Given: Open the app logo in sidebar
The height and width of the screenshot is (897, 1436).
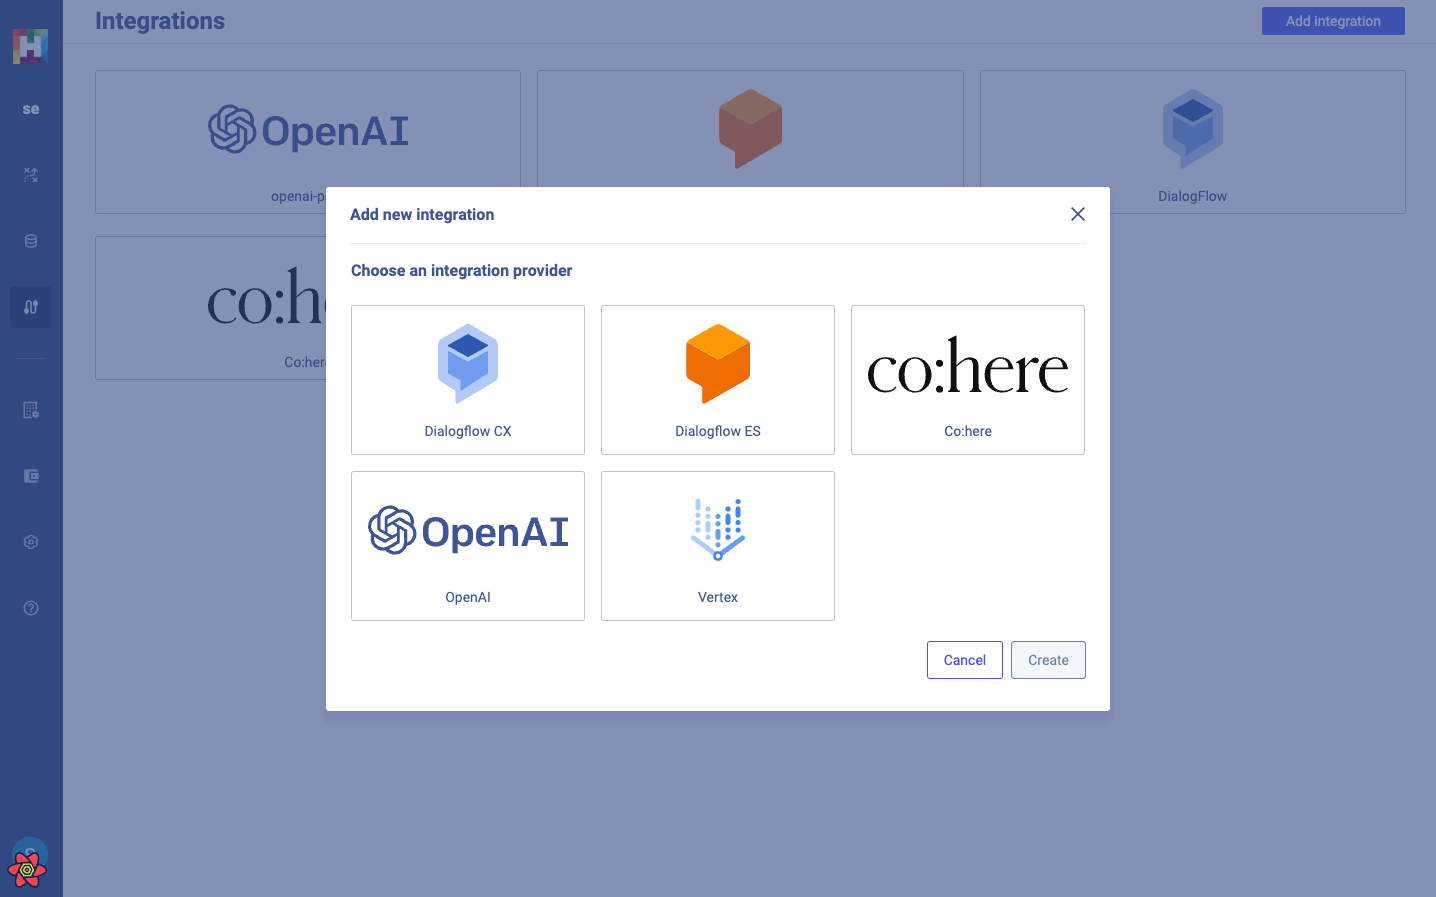Looking at the screenshot, I should coord(30,46).
